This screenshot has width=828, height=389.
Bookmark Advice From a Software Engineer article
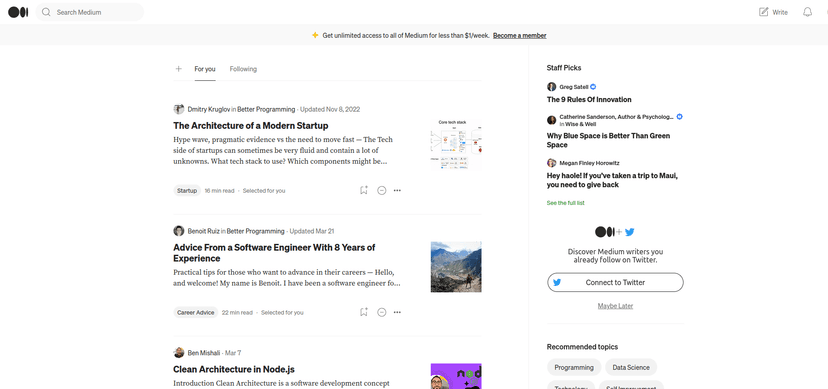pyautogui.click(x=364, y=312)
